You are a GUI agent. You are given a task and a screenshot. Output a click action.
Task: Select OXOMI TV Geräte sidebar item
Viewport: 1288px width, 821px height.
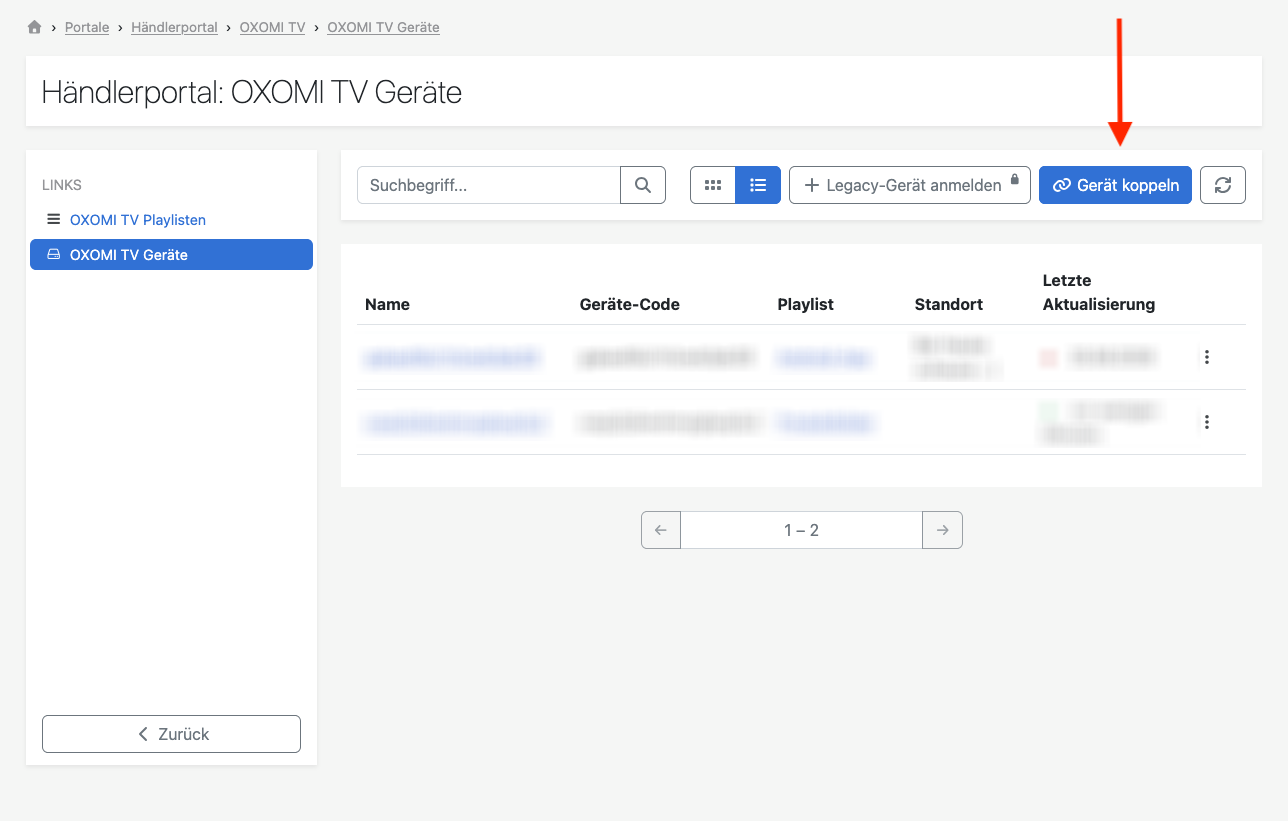[x=171, y=255]
